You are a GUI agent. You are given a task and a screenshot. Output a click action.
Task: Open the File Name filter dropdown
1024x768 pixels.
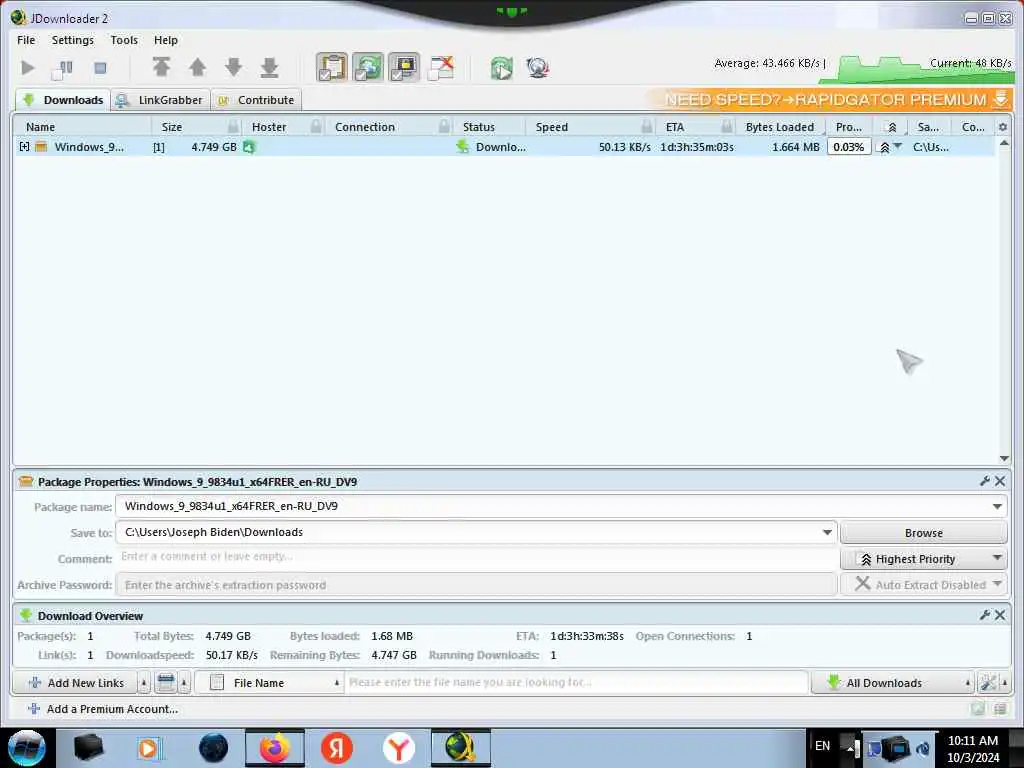pos(269,682)
